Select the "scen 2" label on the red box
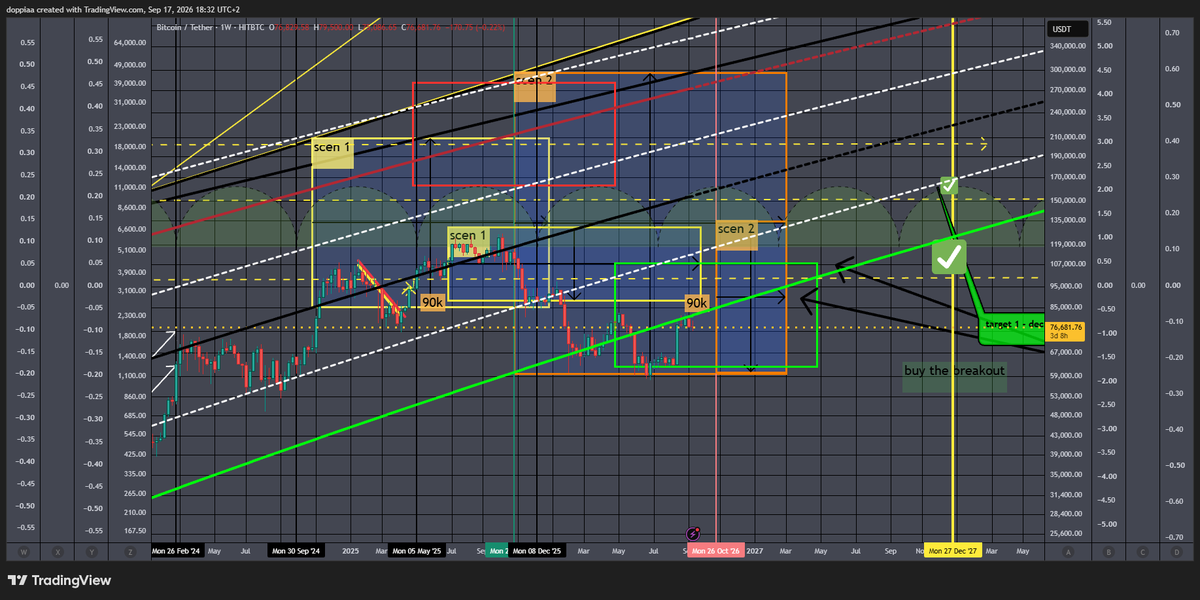 pyautogui.click(x=535, y=85)
